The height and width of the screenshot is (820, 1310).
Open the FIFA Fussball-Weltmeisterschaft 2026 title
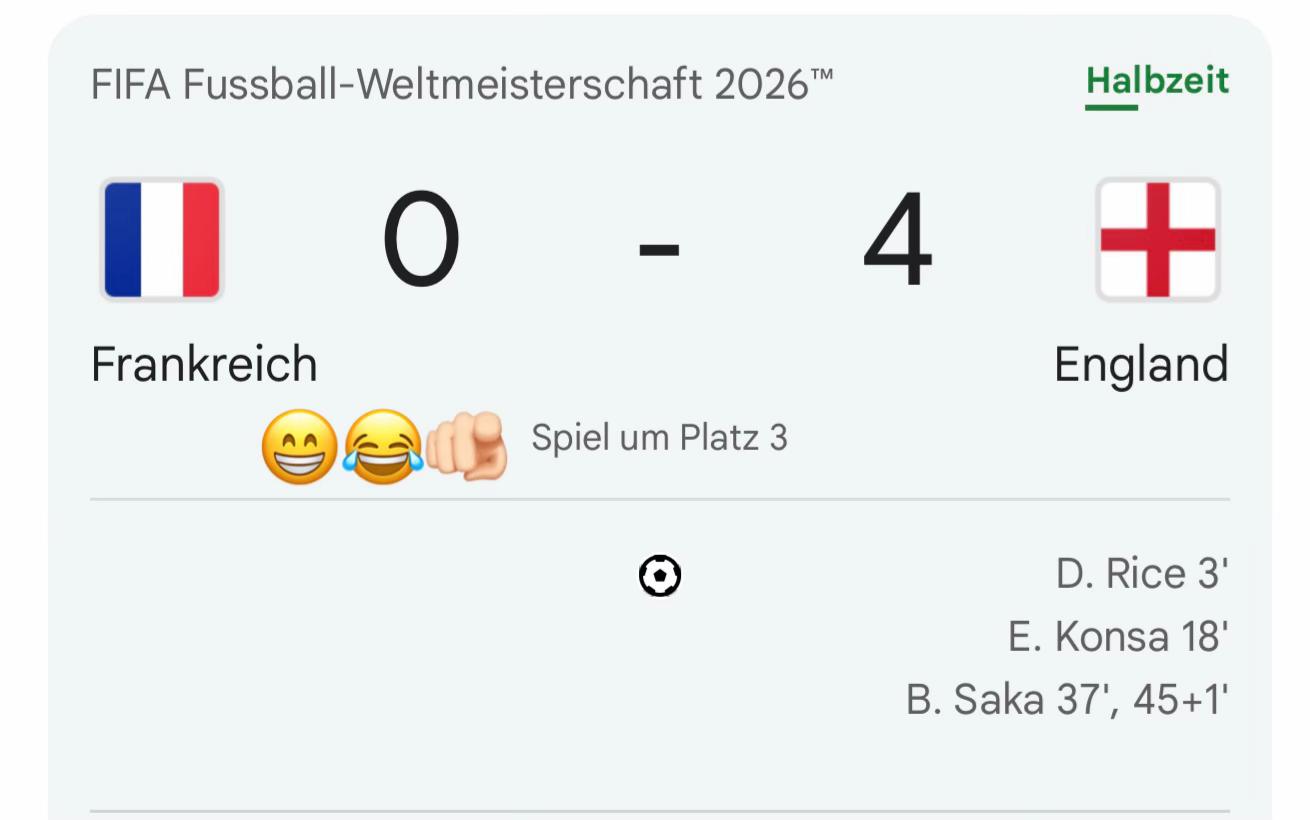coord(462,85)
